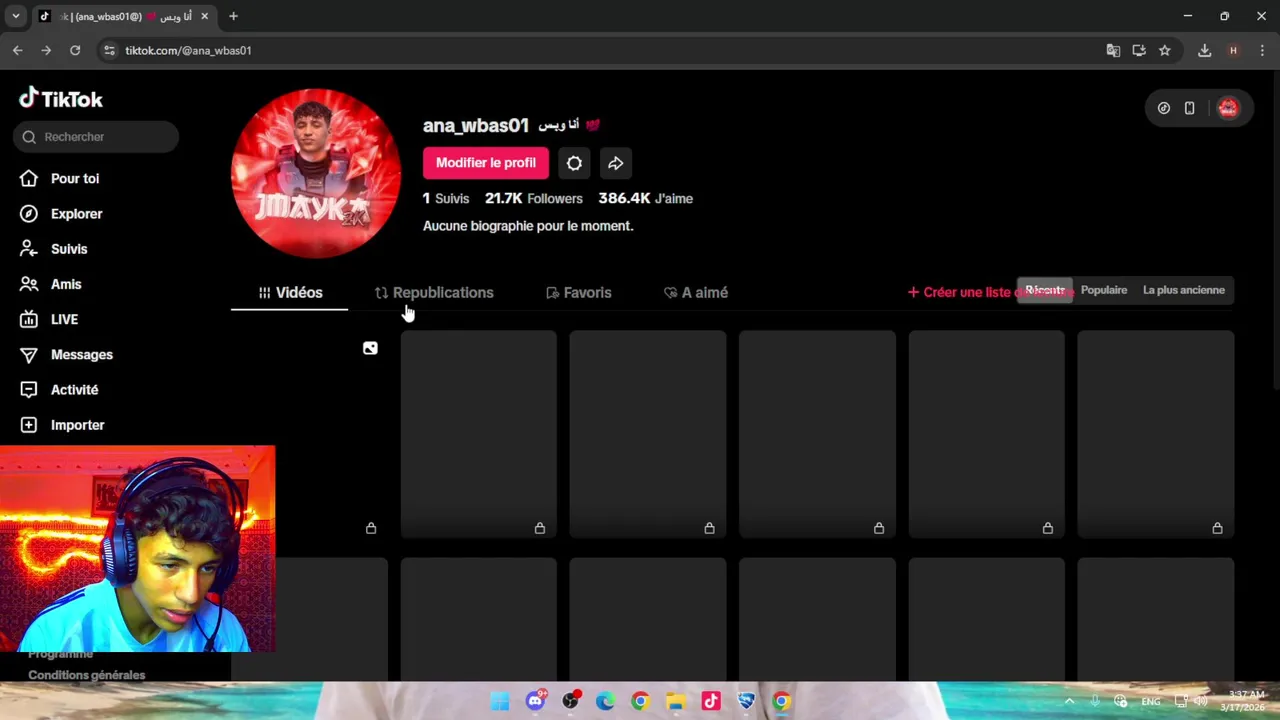Open profile settings gear icon

coord(574,163)
